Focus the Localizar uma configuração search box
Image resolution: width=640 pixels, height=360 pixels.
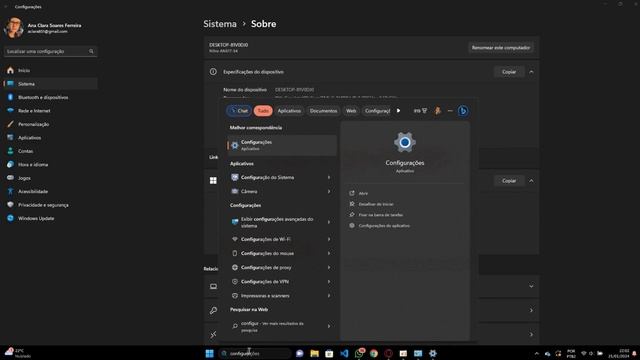(x=51, y=51)
